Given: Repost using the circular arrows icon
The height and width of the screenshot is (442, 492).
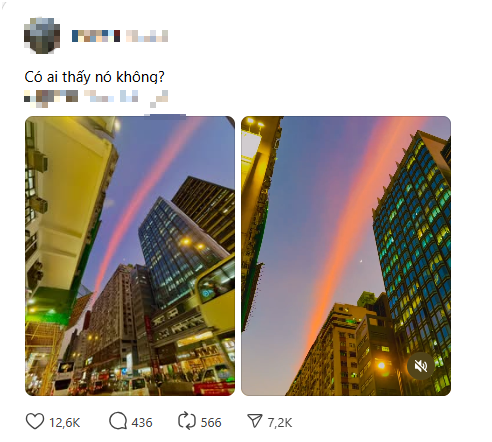Looking at the screenshot, I should (x=187, y=421).
